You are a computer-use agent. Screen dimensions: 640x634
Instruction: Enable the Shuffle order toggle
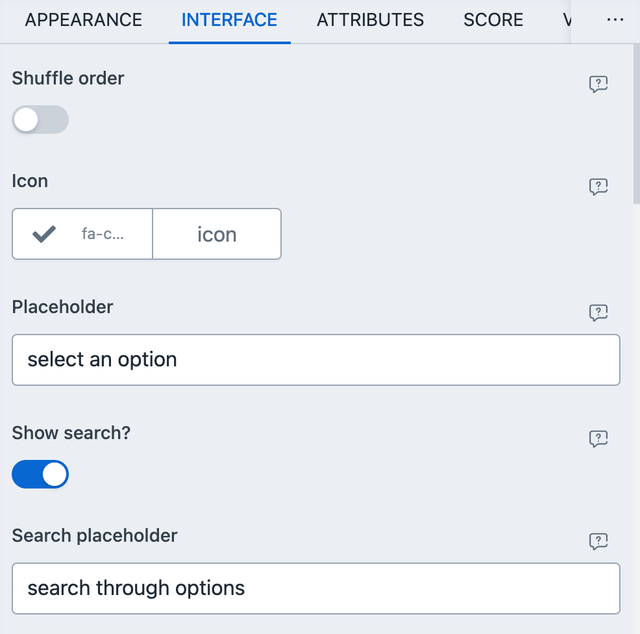pos(40,120)
